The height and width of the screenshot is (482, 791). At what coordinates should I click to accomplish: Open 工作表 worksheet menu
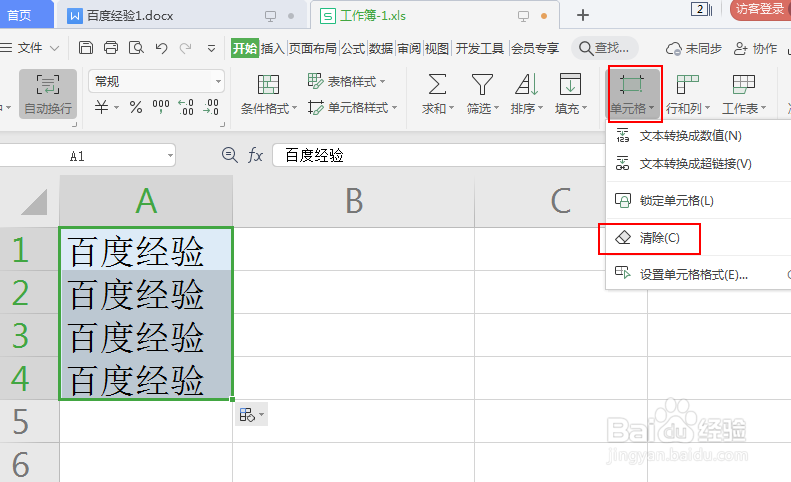744,94
